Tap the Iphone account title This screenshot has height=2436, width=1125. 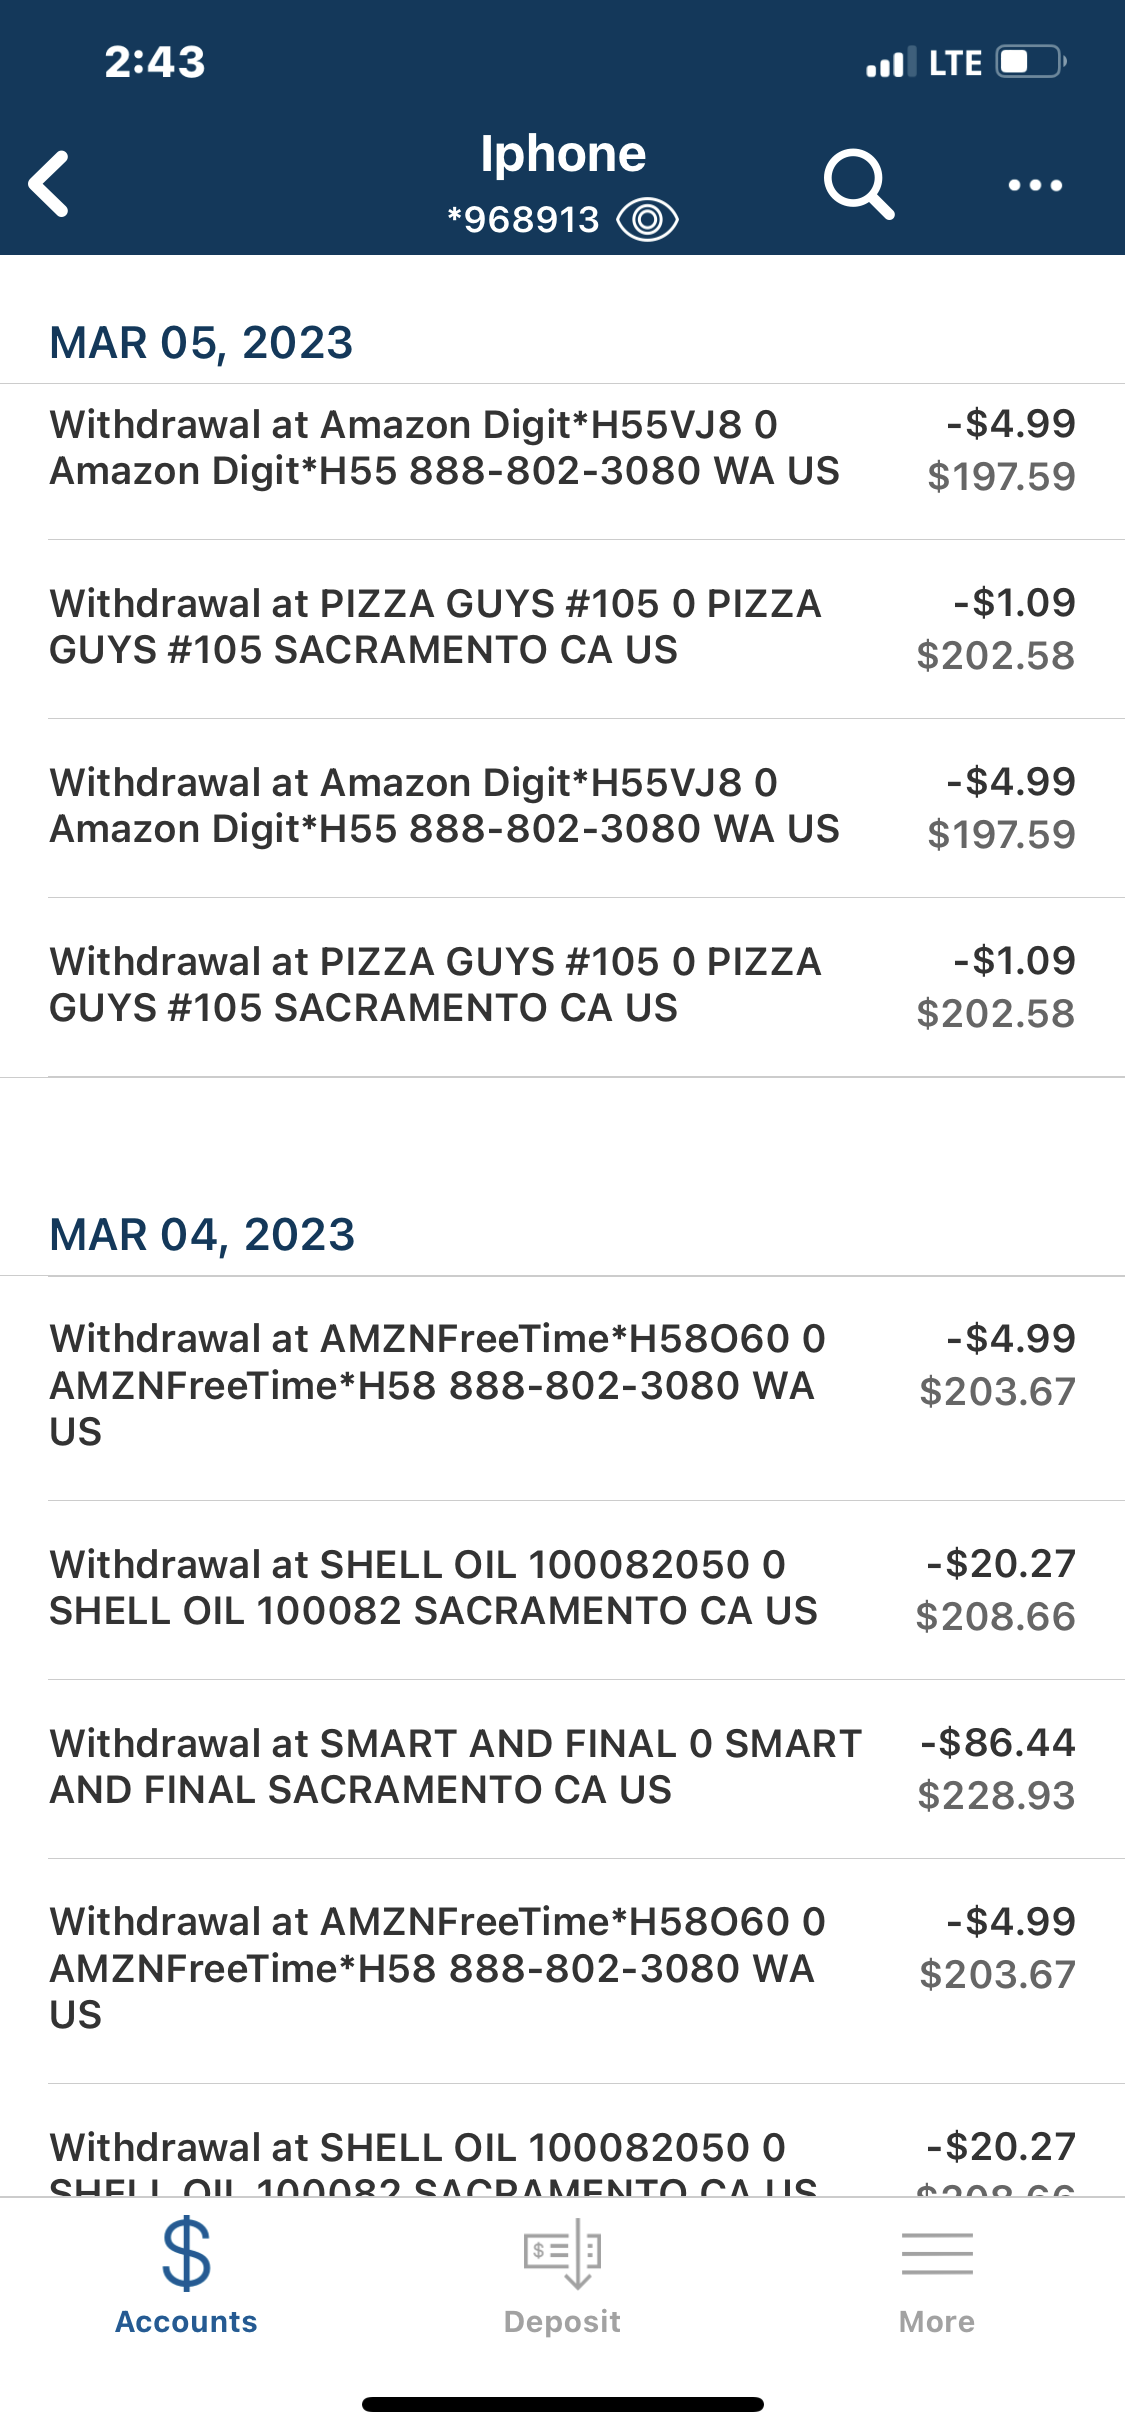(x=563, y=155)
